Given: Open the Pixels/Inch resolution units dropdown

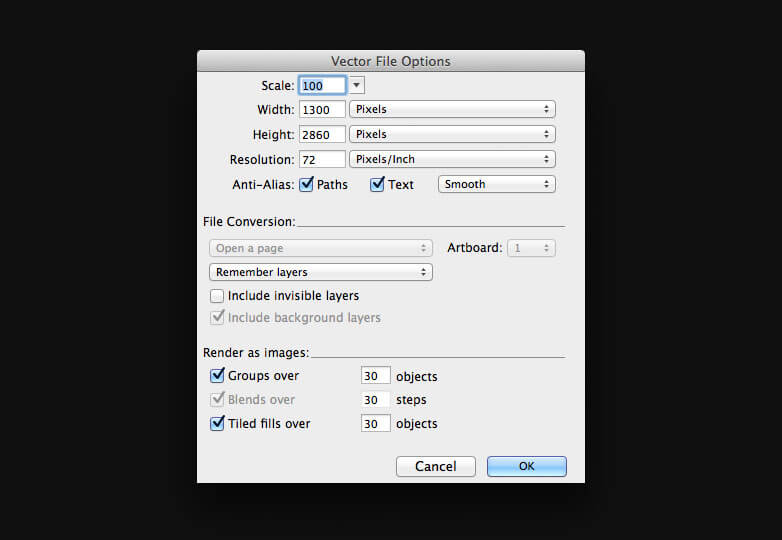Looking at the screenshot, I should 452,159.
